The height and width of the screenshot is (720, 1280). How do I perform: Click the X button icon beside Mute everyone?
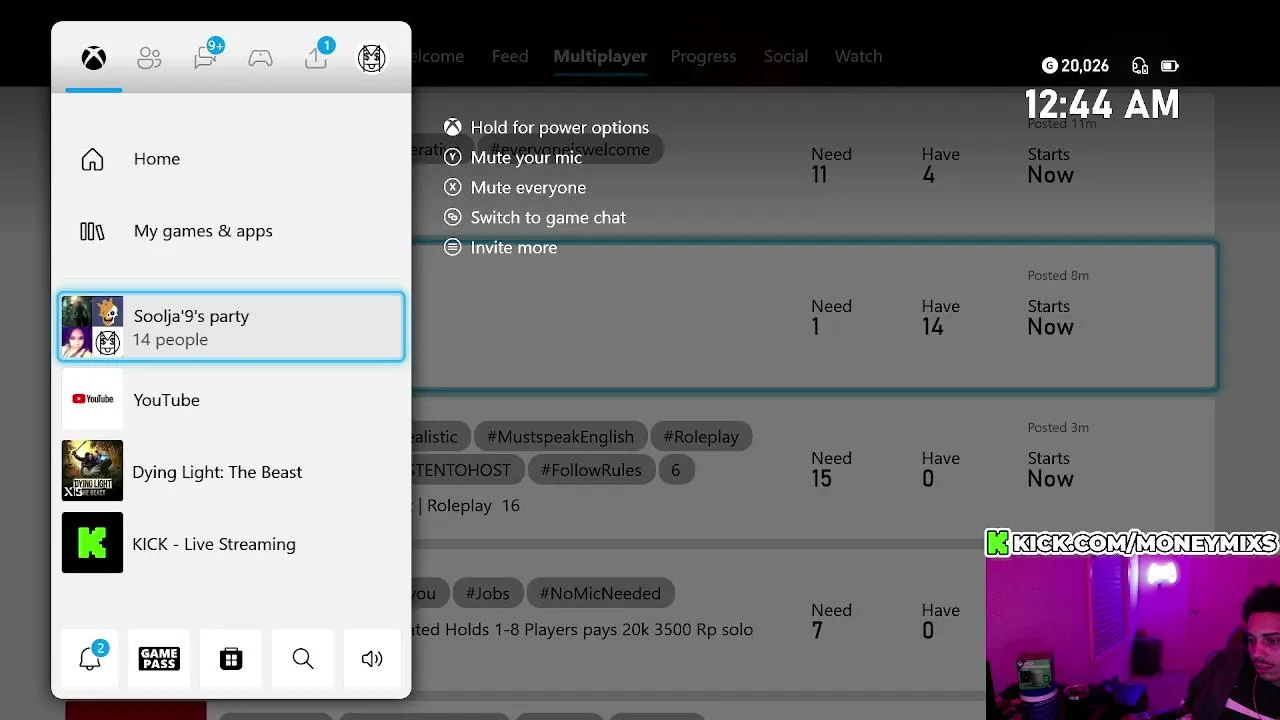(453, 187)
